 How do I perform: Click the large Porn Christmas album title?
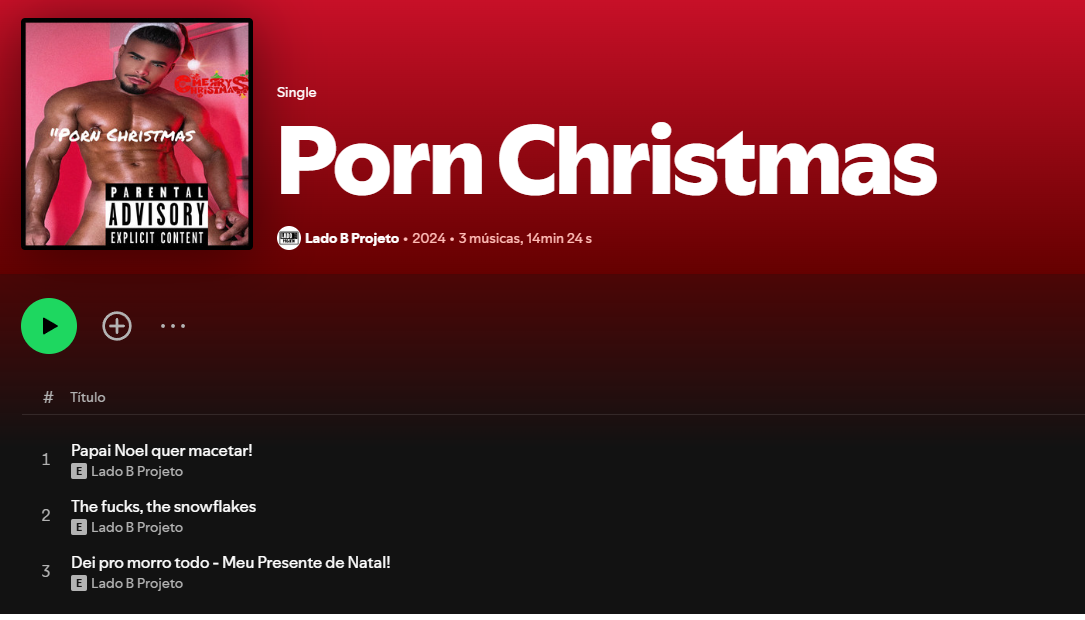coord(606,161)
